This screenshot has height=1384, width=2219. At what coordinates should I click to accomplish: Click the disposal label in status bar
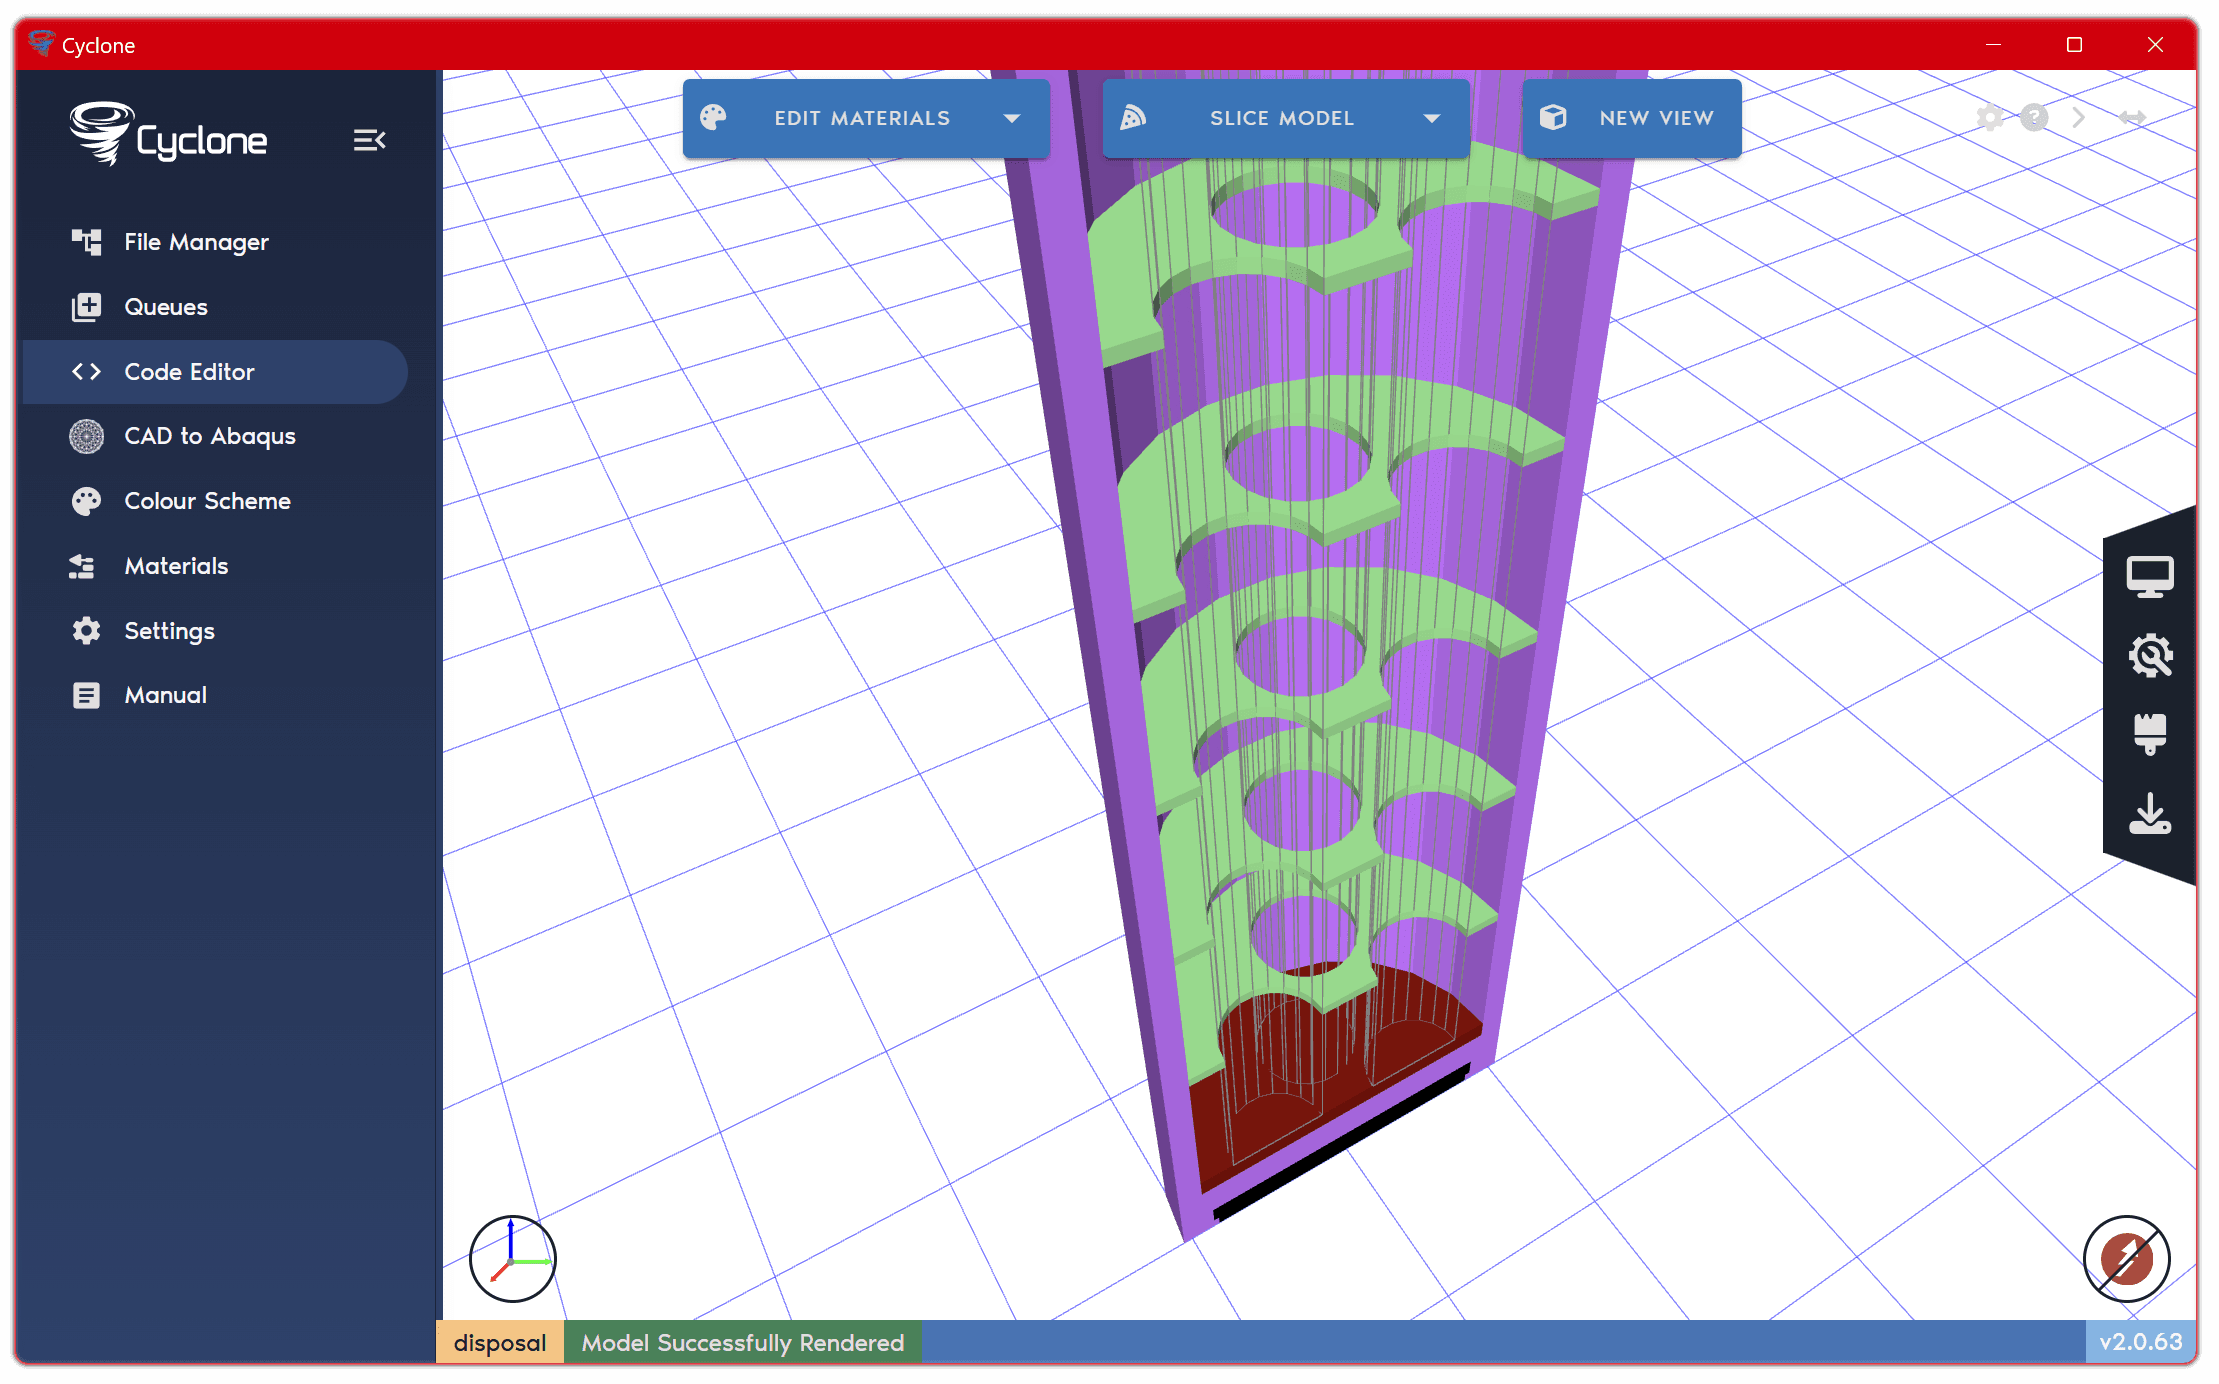coord(500,1342)
